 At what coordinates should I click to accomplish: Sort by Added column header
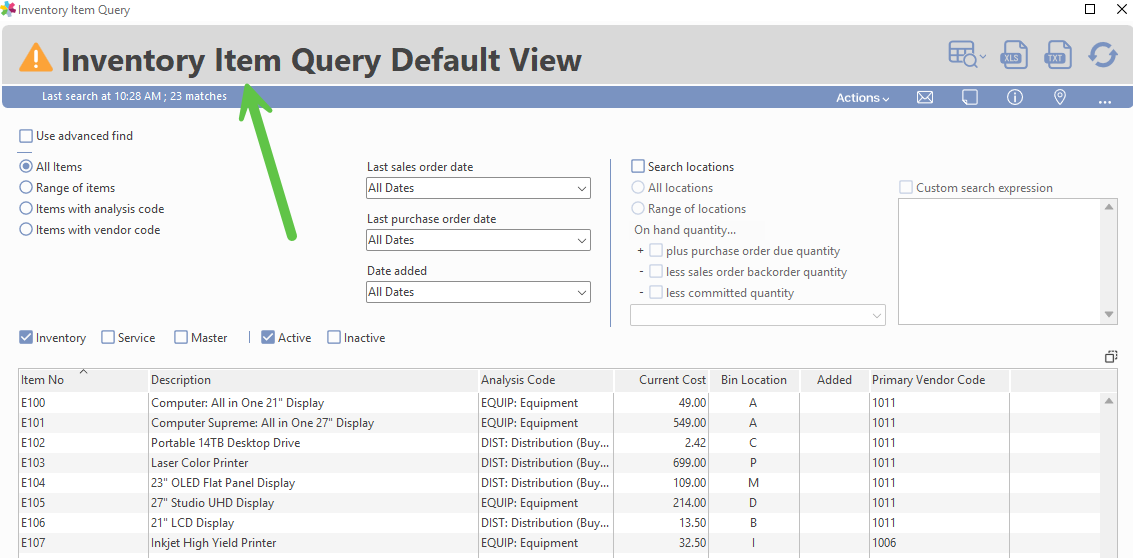coord(835,380)
